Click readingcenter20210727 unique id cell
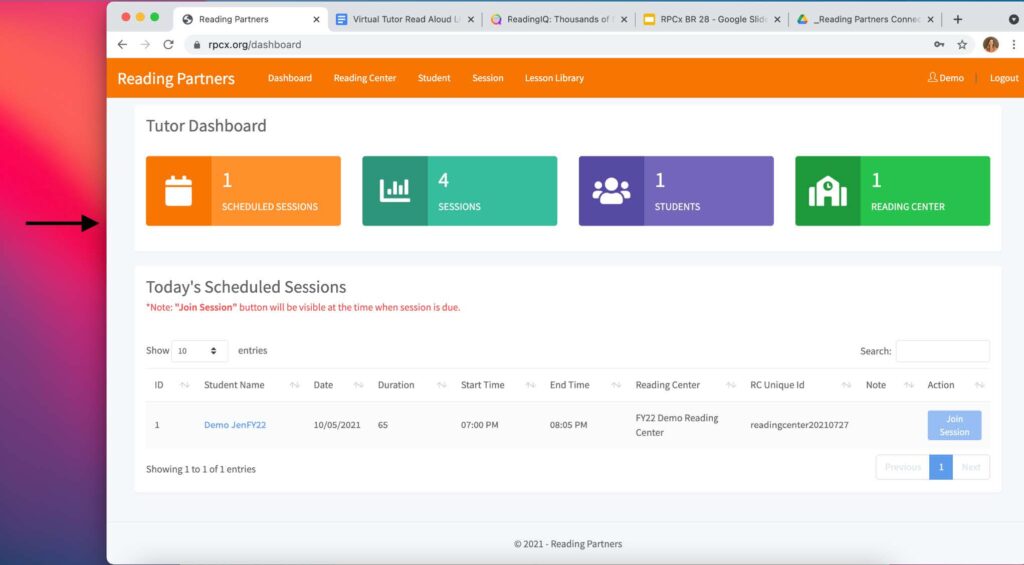Screen dimensions: 1024x565 pos(799,425)
